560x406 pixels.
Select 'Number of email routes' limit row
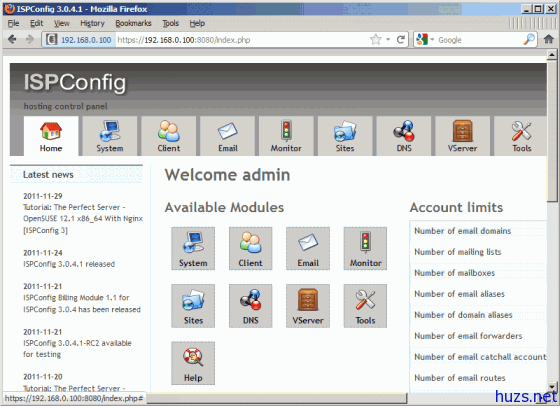478,378
